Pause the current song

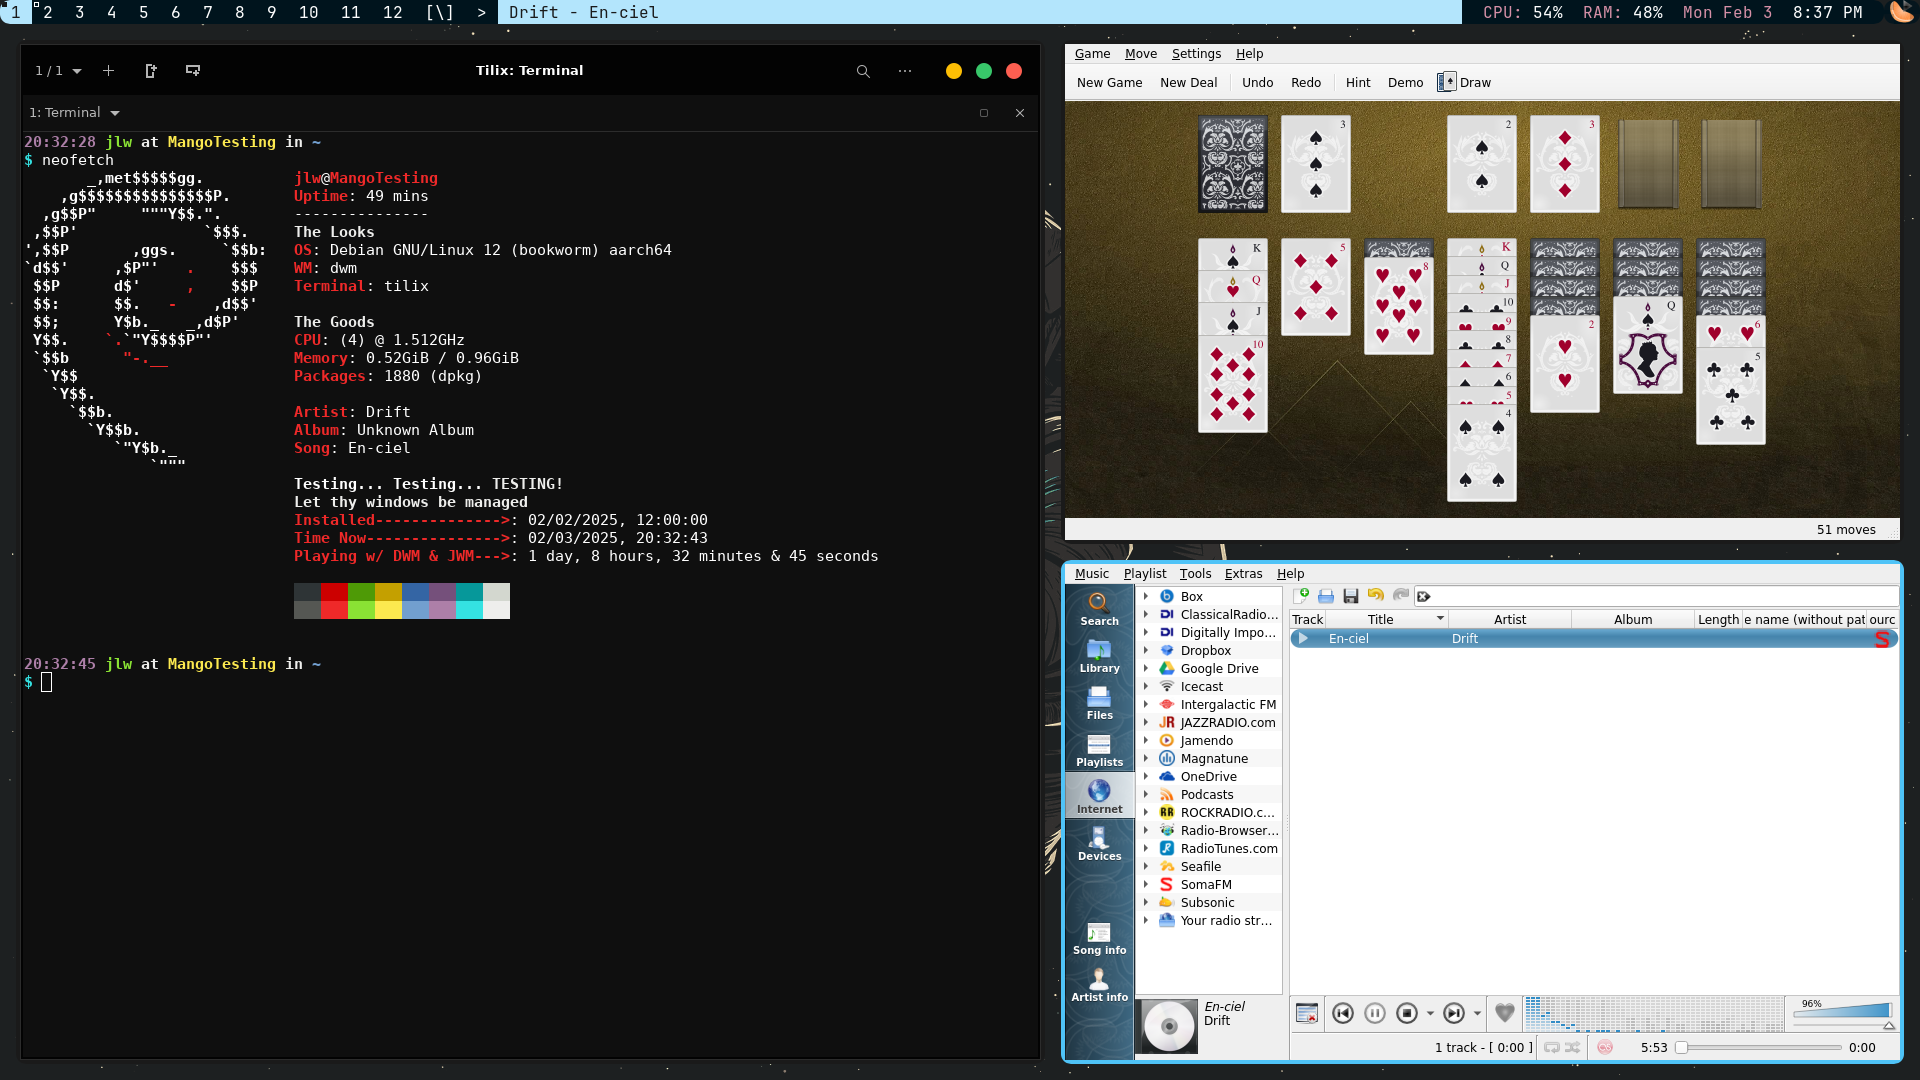coord(1375,1013)
